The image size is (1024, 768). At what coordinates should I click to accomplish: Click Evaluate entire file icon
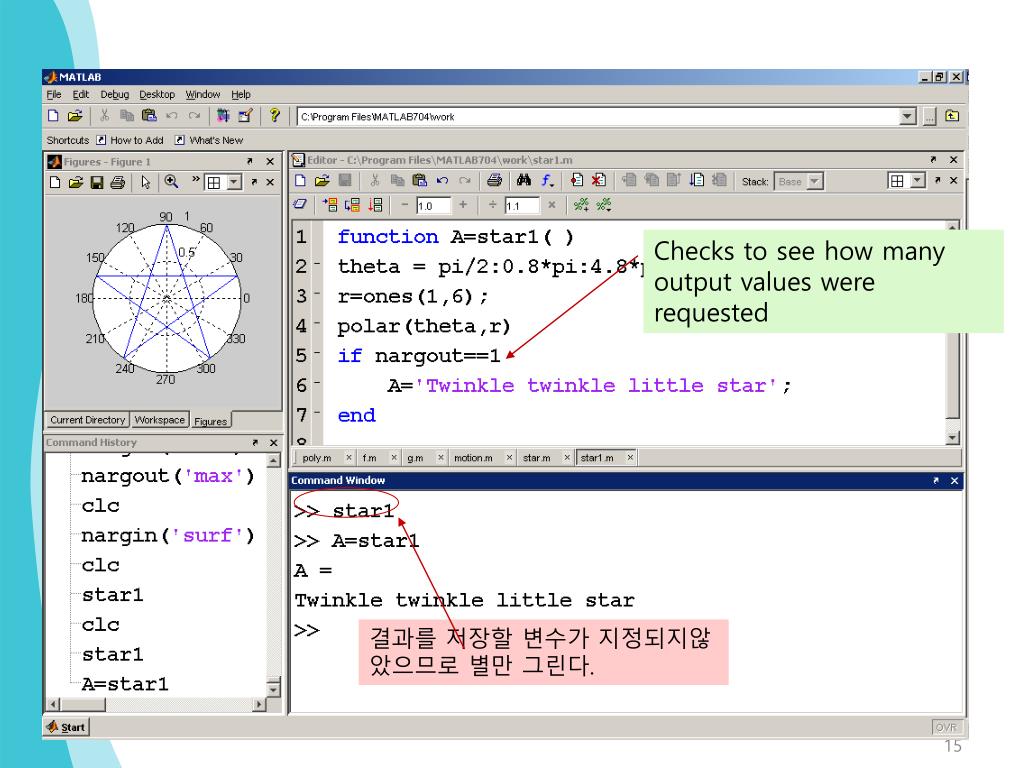pyautogui.click(x=376, y=205)
